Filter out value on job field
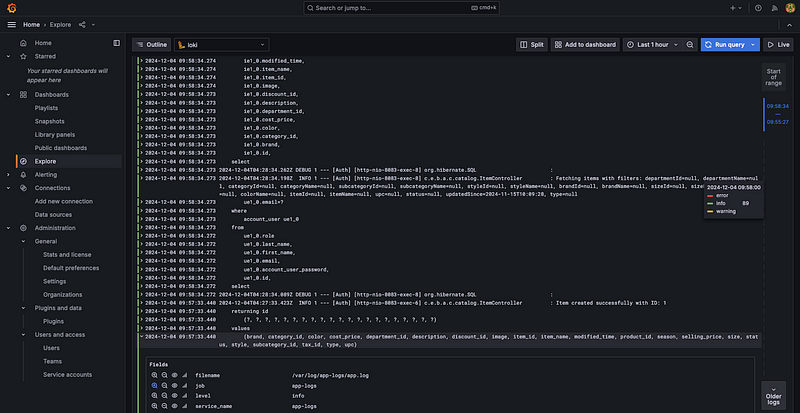This screenshot has height=413, width=800. click(164, 385)
